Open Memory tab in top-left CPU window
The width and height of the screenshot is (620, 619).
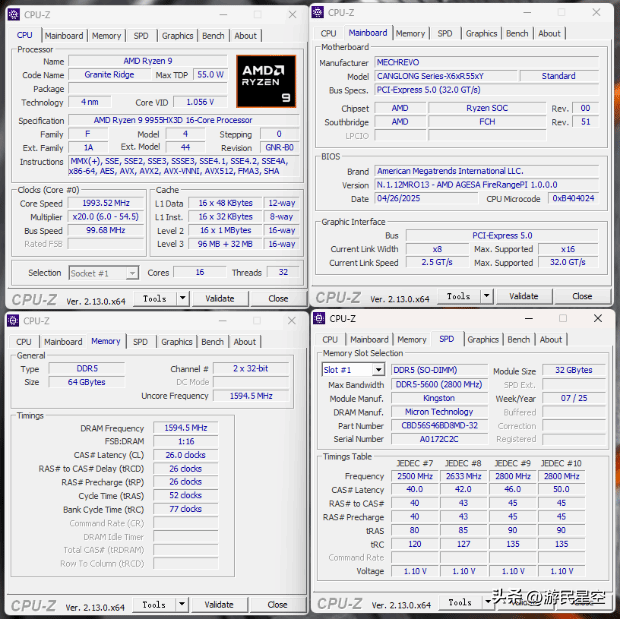106,36
